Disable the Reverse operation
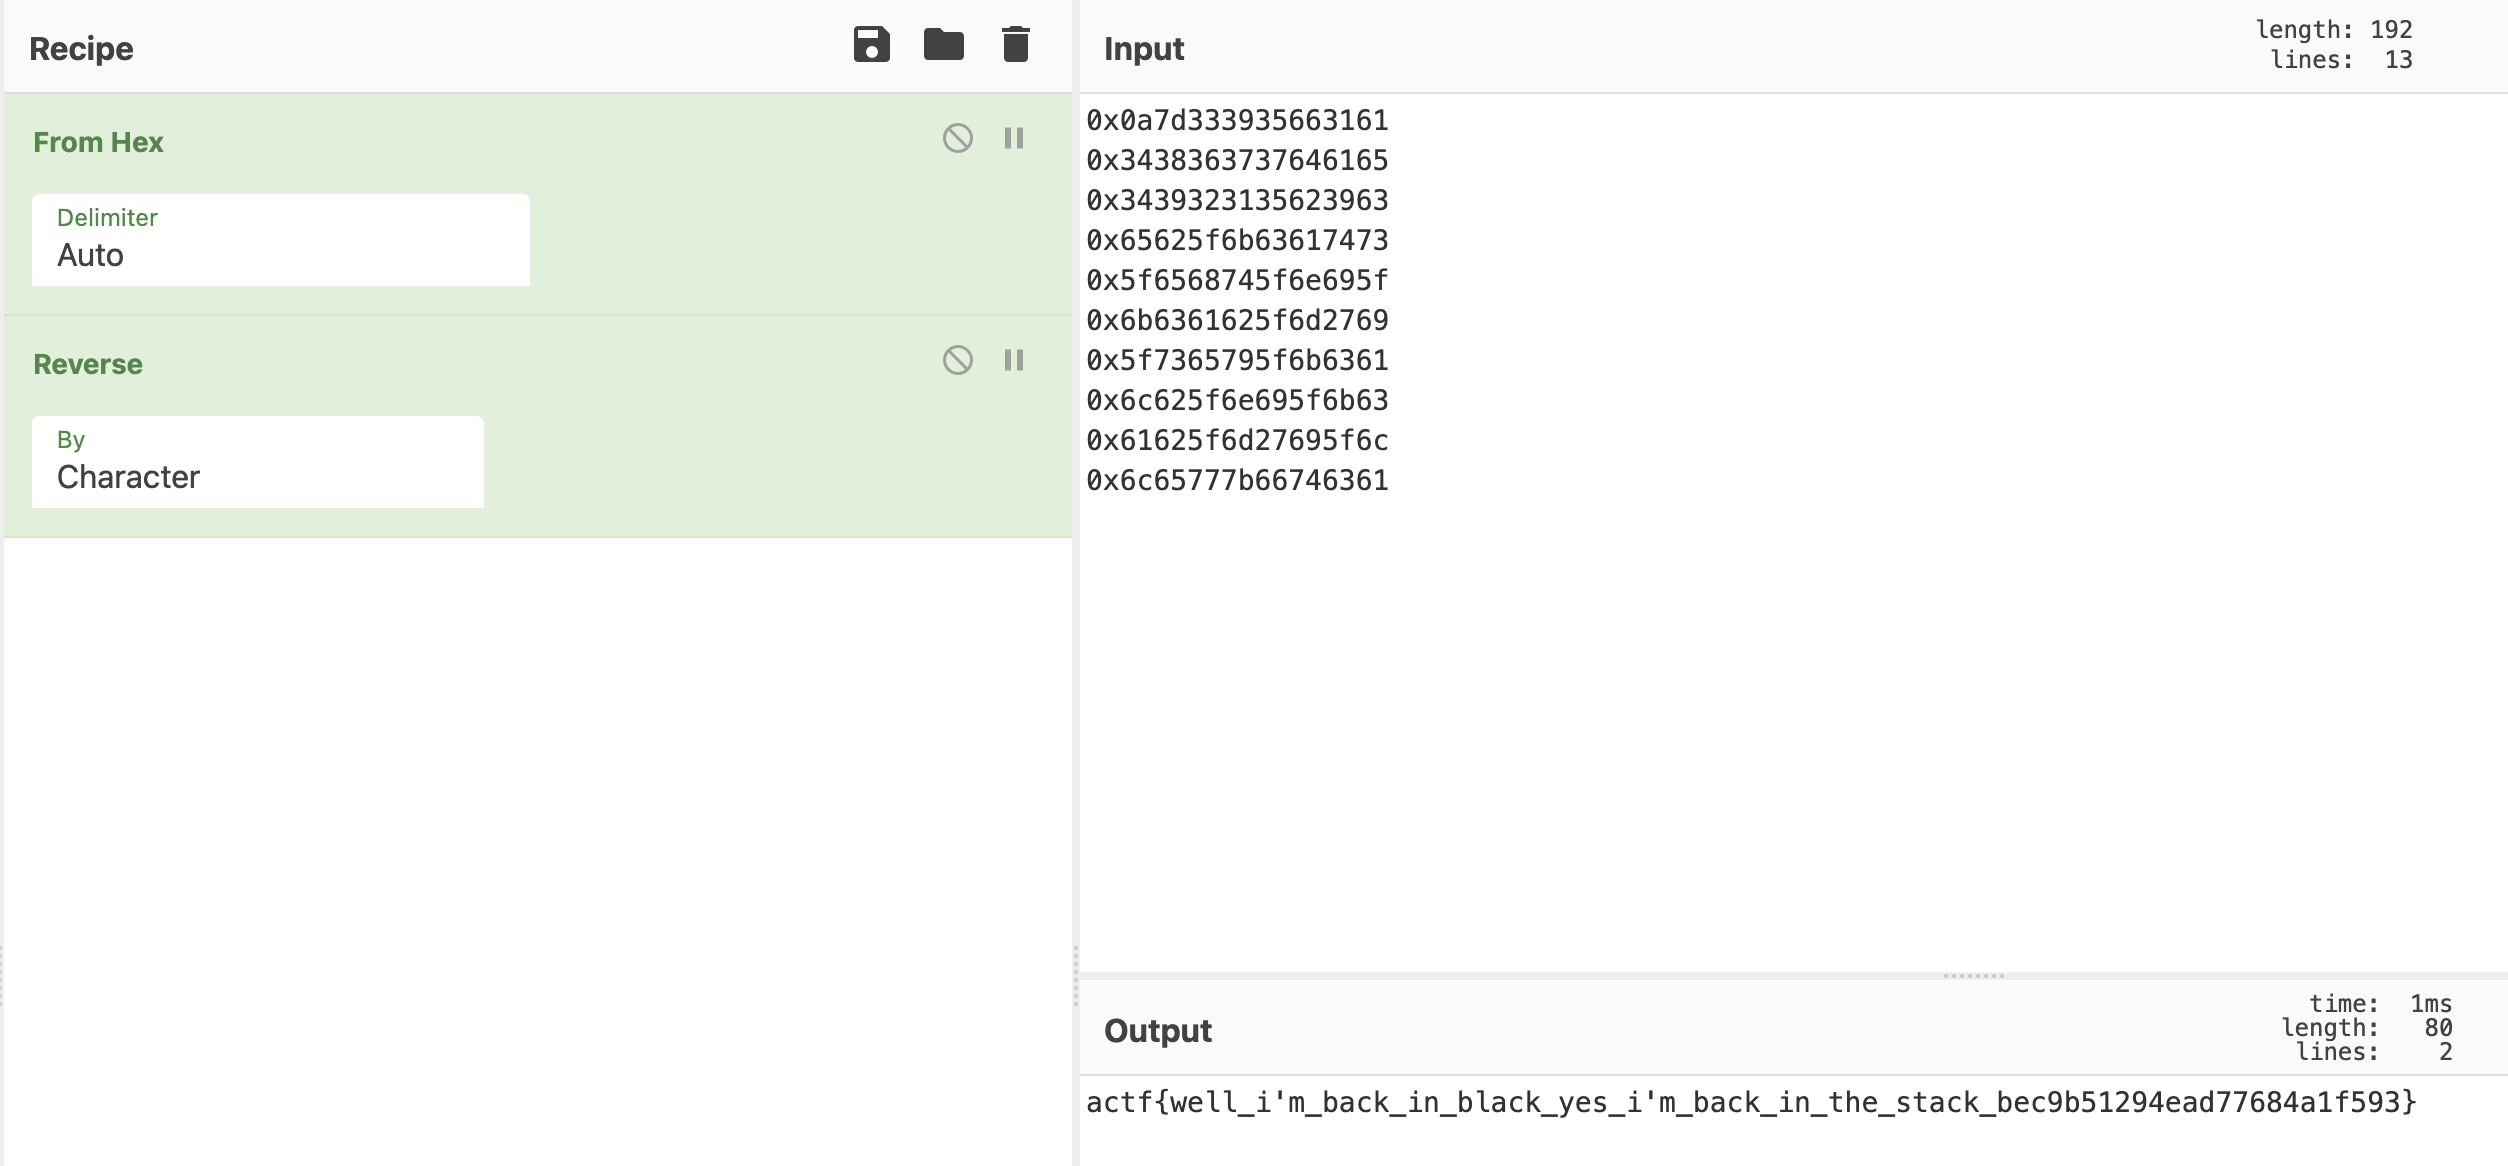This screenshot has width=2508, height=1166. click(957, 360)
